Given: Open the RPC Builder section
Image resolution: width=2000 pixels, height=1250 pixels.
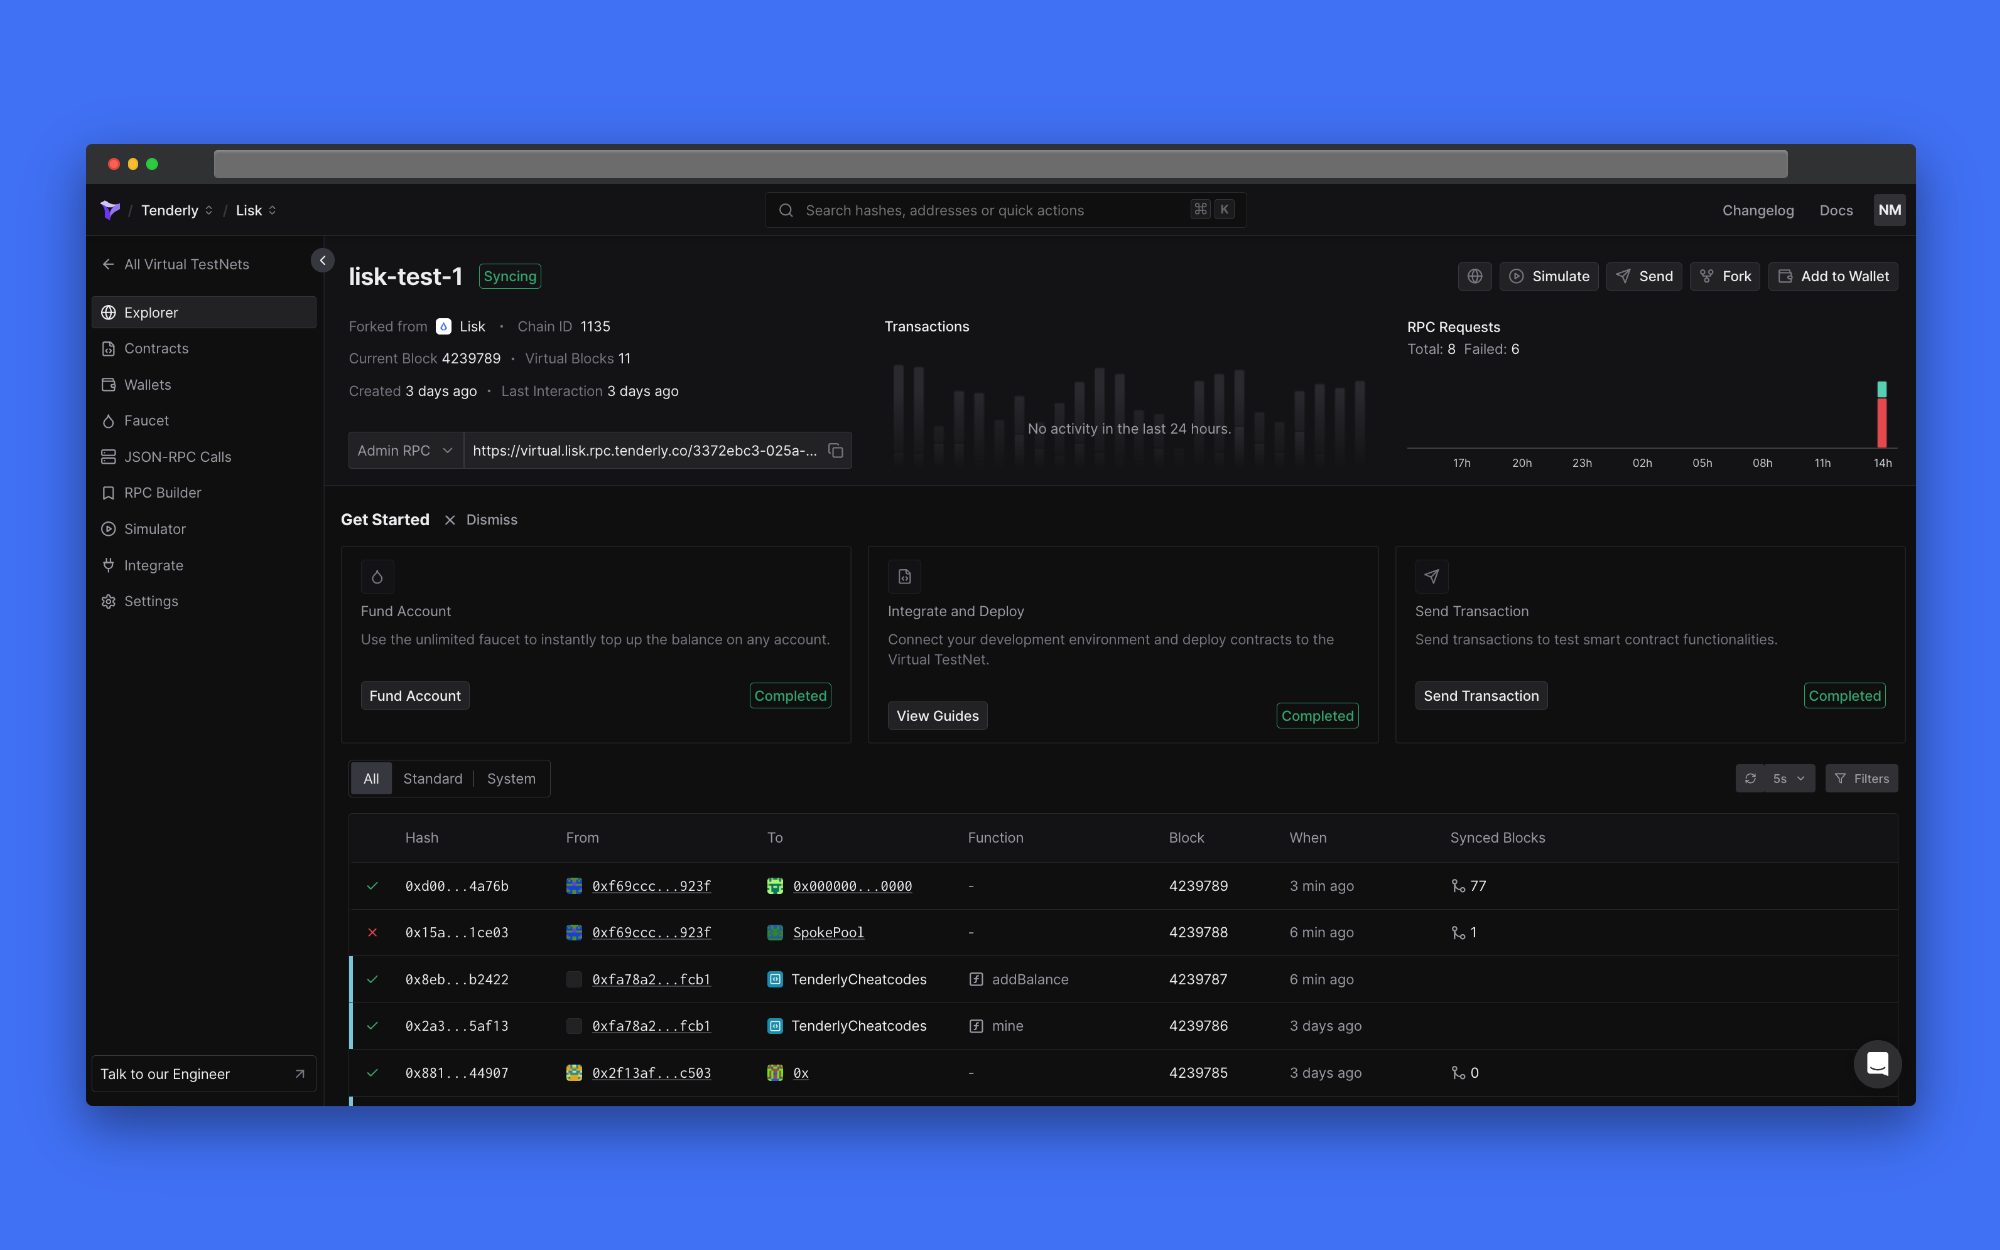Looking at the screenshot, I should pyautogui.click(x=163, y=492).
